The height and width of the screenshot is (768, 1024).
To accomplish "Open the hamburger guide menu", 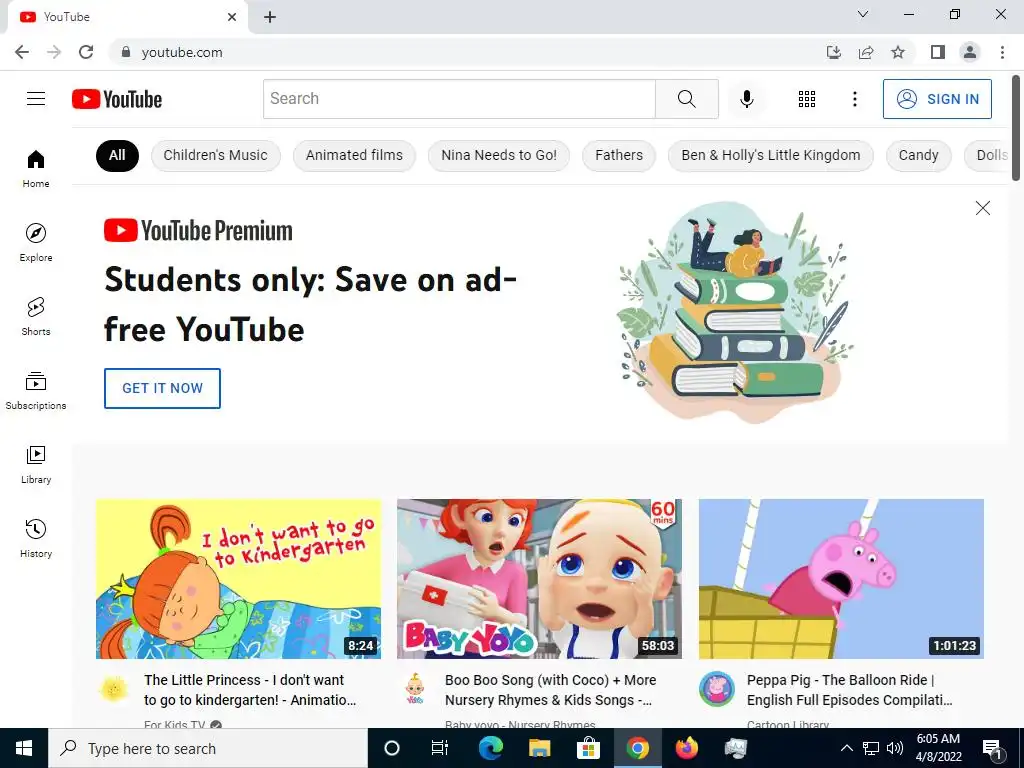I will tap(36, 99).
